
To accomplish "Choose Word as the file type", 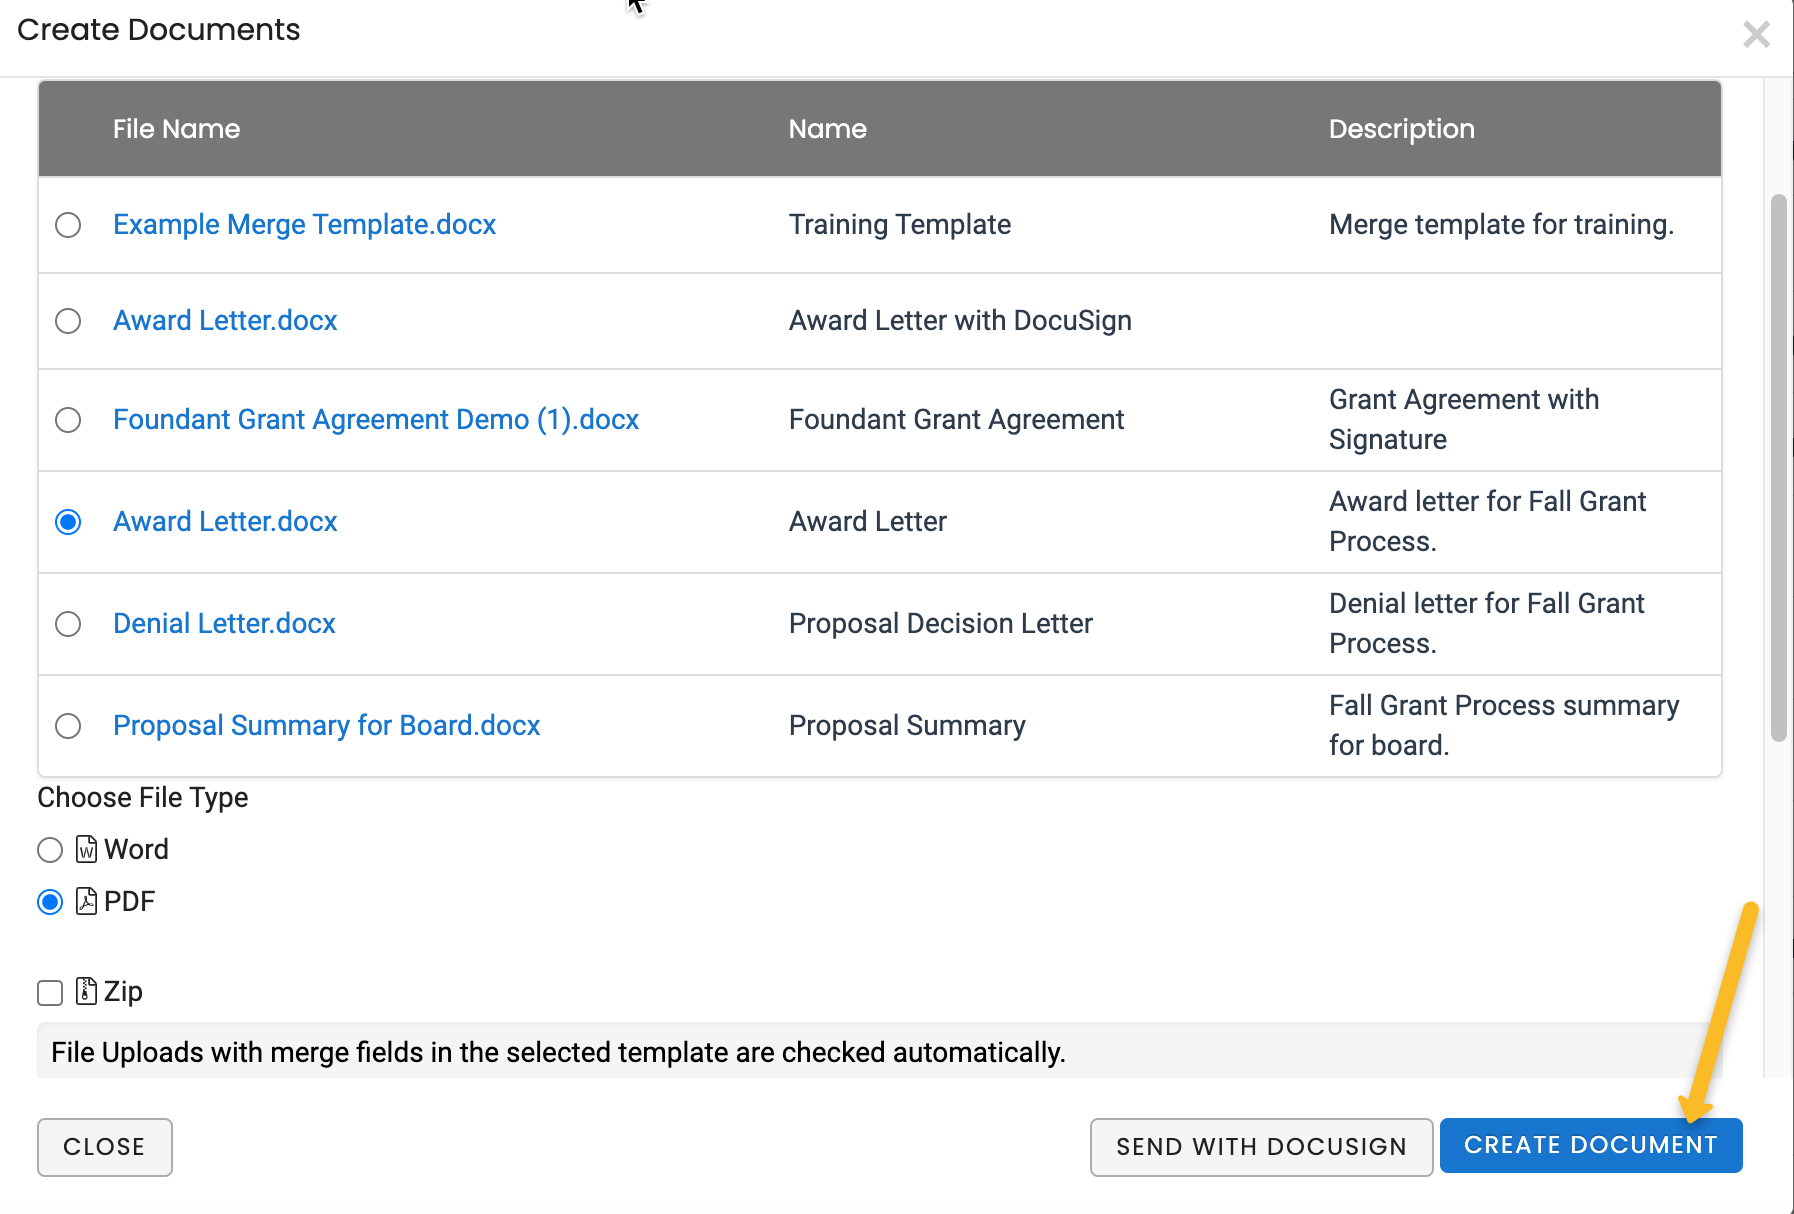I will click(49, 850).
